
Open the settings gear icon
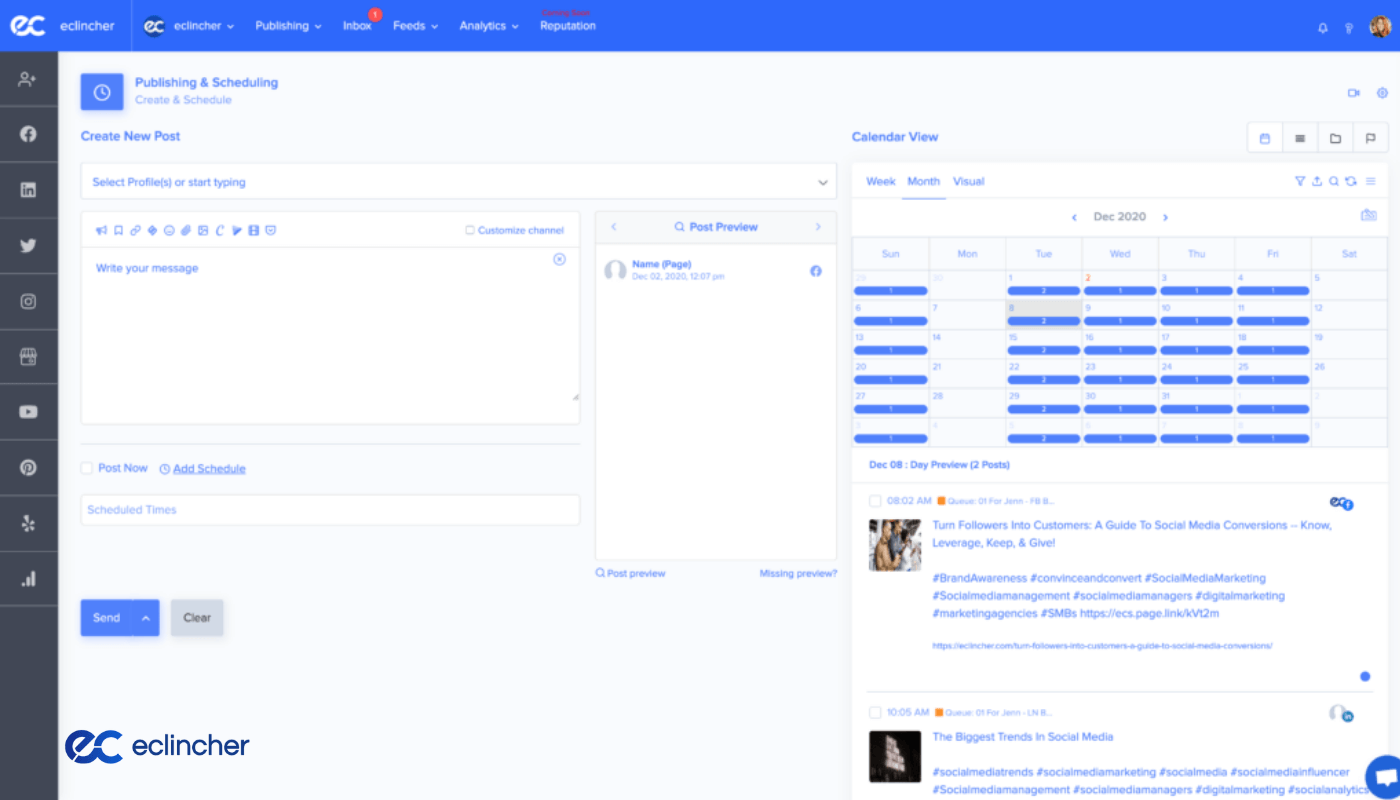[1383, 92]
